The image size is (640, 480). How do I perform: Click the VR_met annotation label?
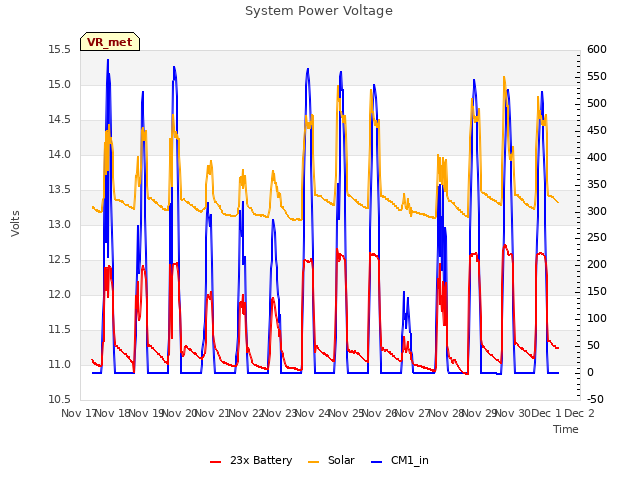pyautogui.click(x=110, y=42)
